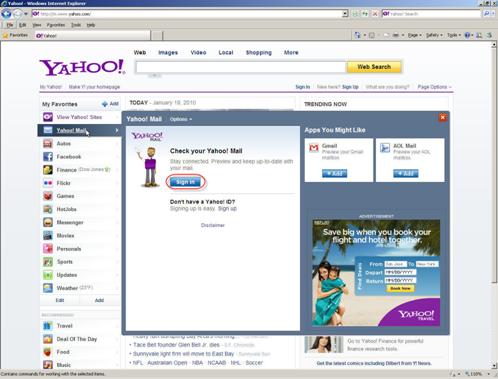Image resolution: width=498 pixels, height=379 pixels.
Task: Click the Favorites star icon in toolbar
Action: [x=5, y=35]
